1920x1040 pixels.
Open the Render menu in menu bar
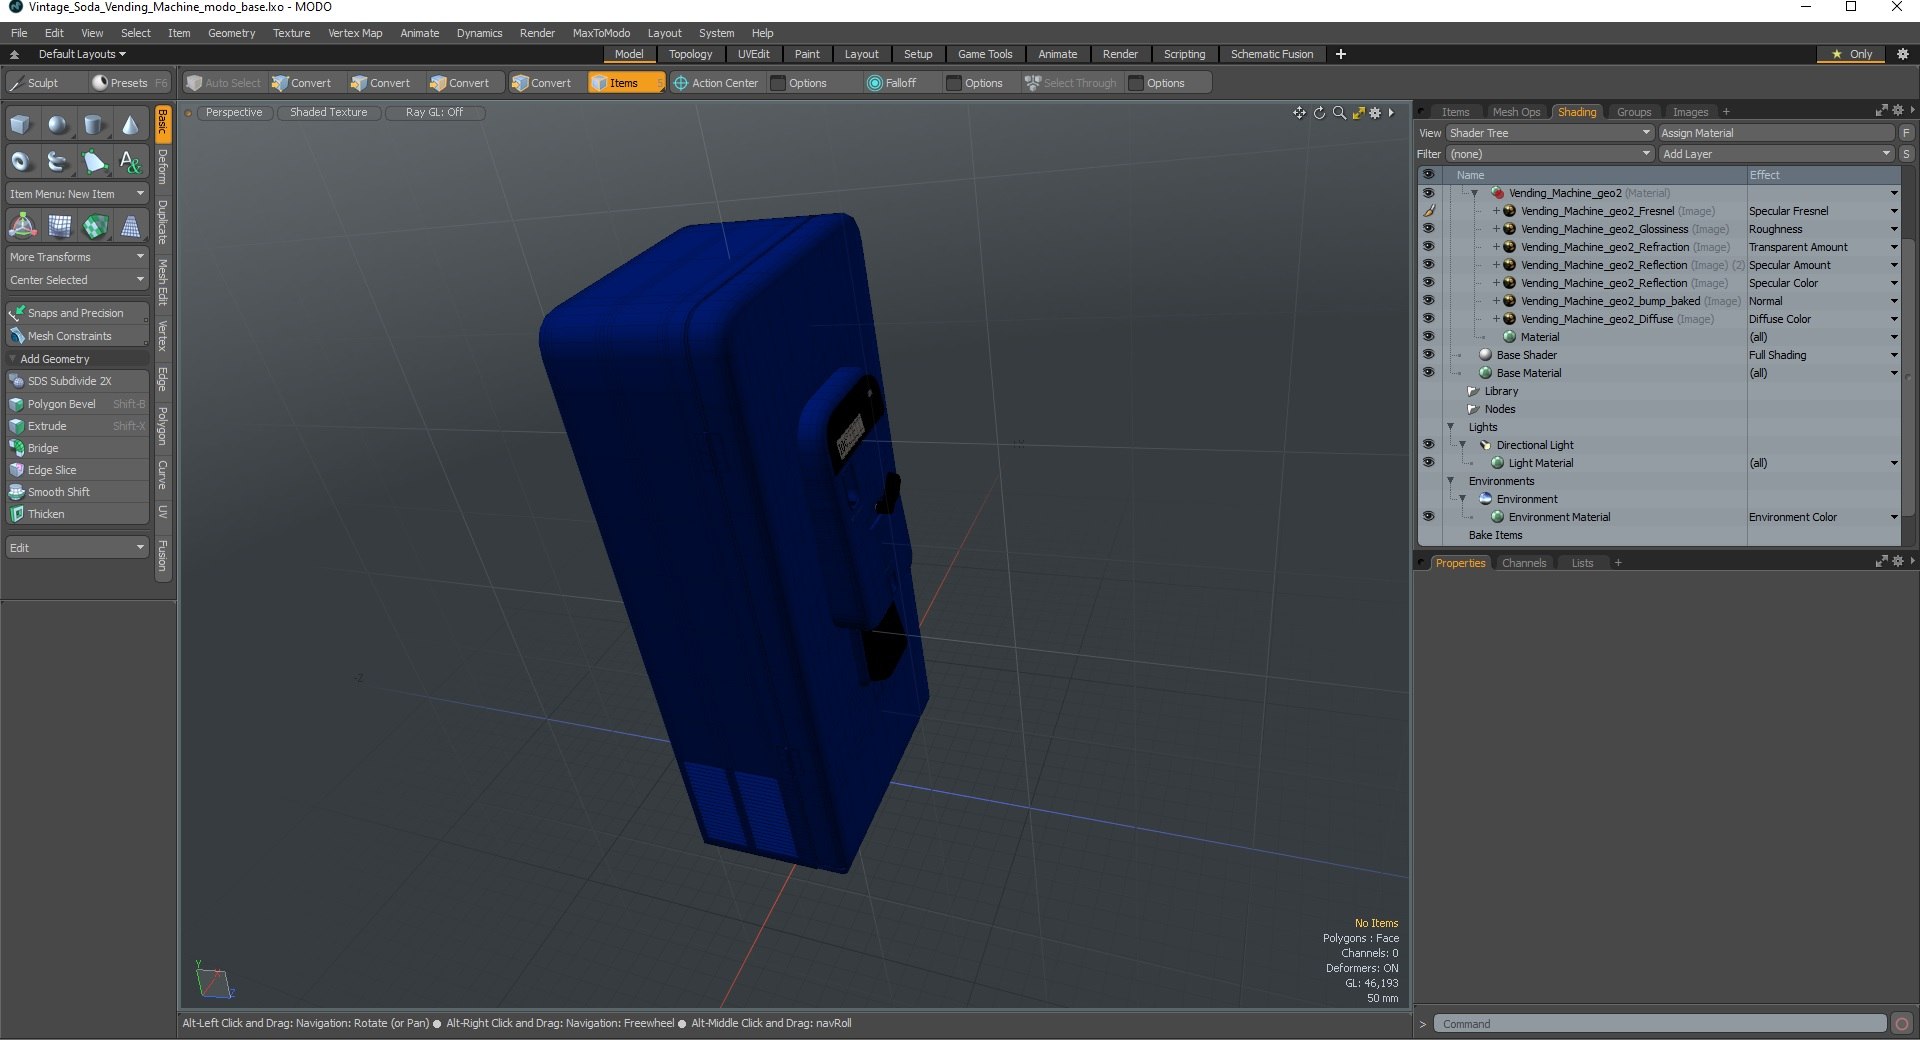coord(537,33)
